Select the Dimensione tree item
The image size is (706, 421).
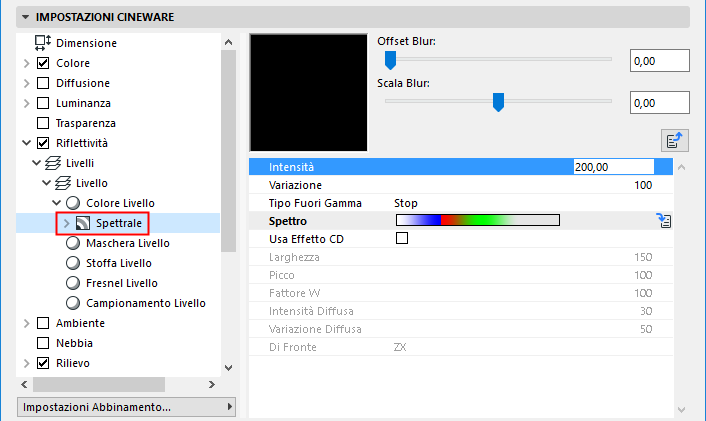click(86, 43)
